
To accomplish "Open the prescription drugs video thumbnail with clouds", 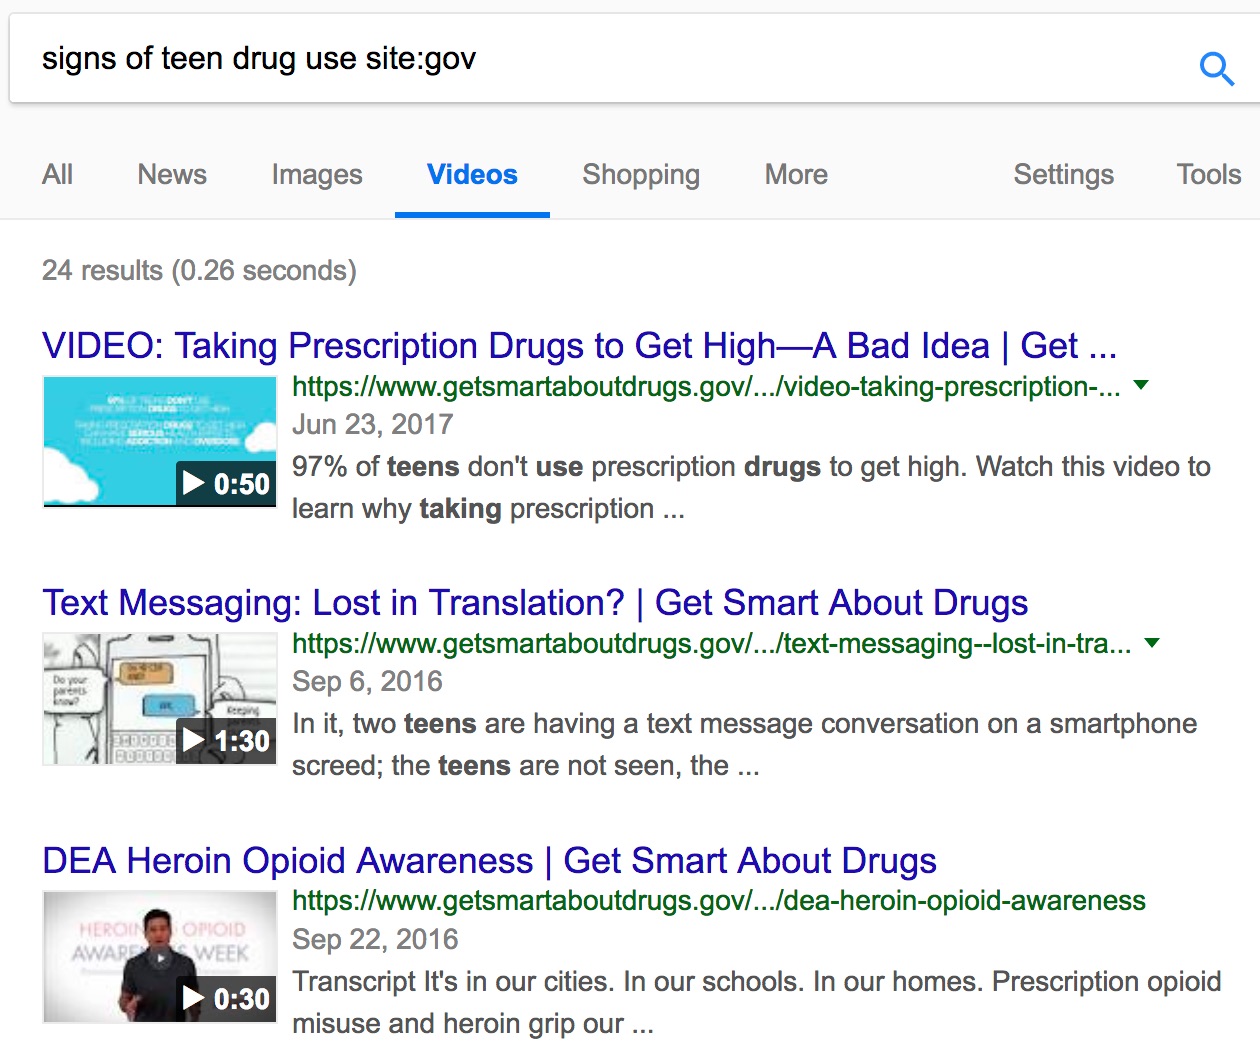I will [x=159, y=441].
